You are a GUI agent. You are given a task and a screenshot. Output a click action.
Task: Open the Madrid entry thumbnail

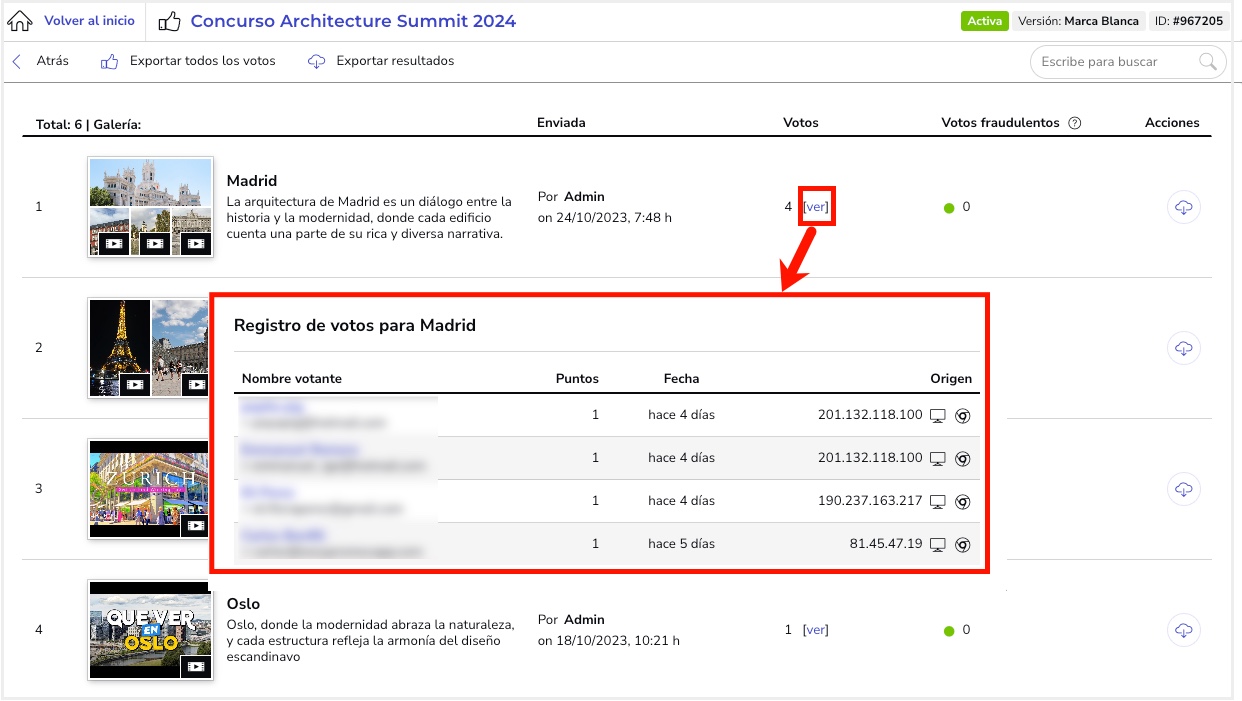point(150,207)
